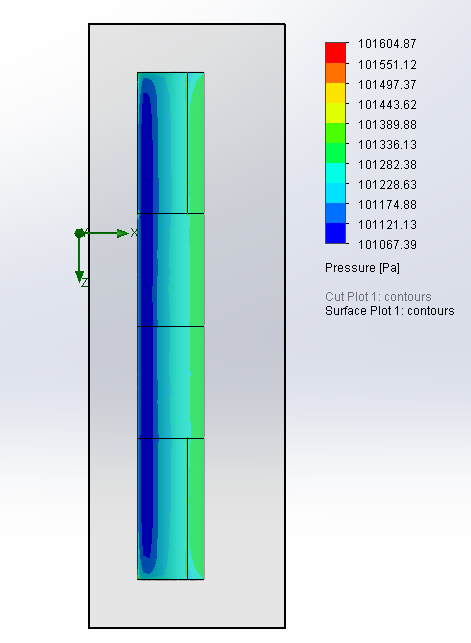Select Cut Plot 1: contours label
This screenshot has height=643, width=471.
[378, 296]
